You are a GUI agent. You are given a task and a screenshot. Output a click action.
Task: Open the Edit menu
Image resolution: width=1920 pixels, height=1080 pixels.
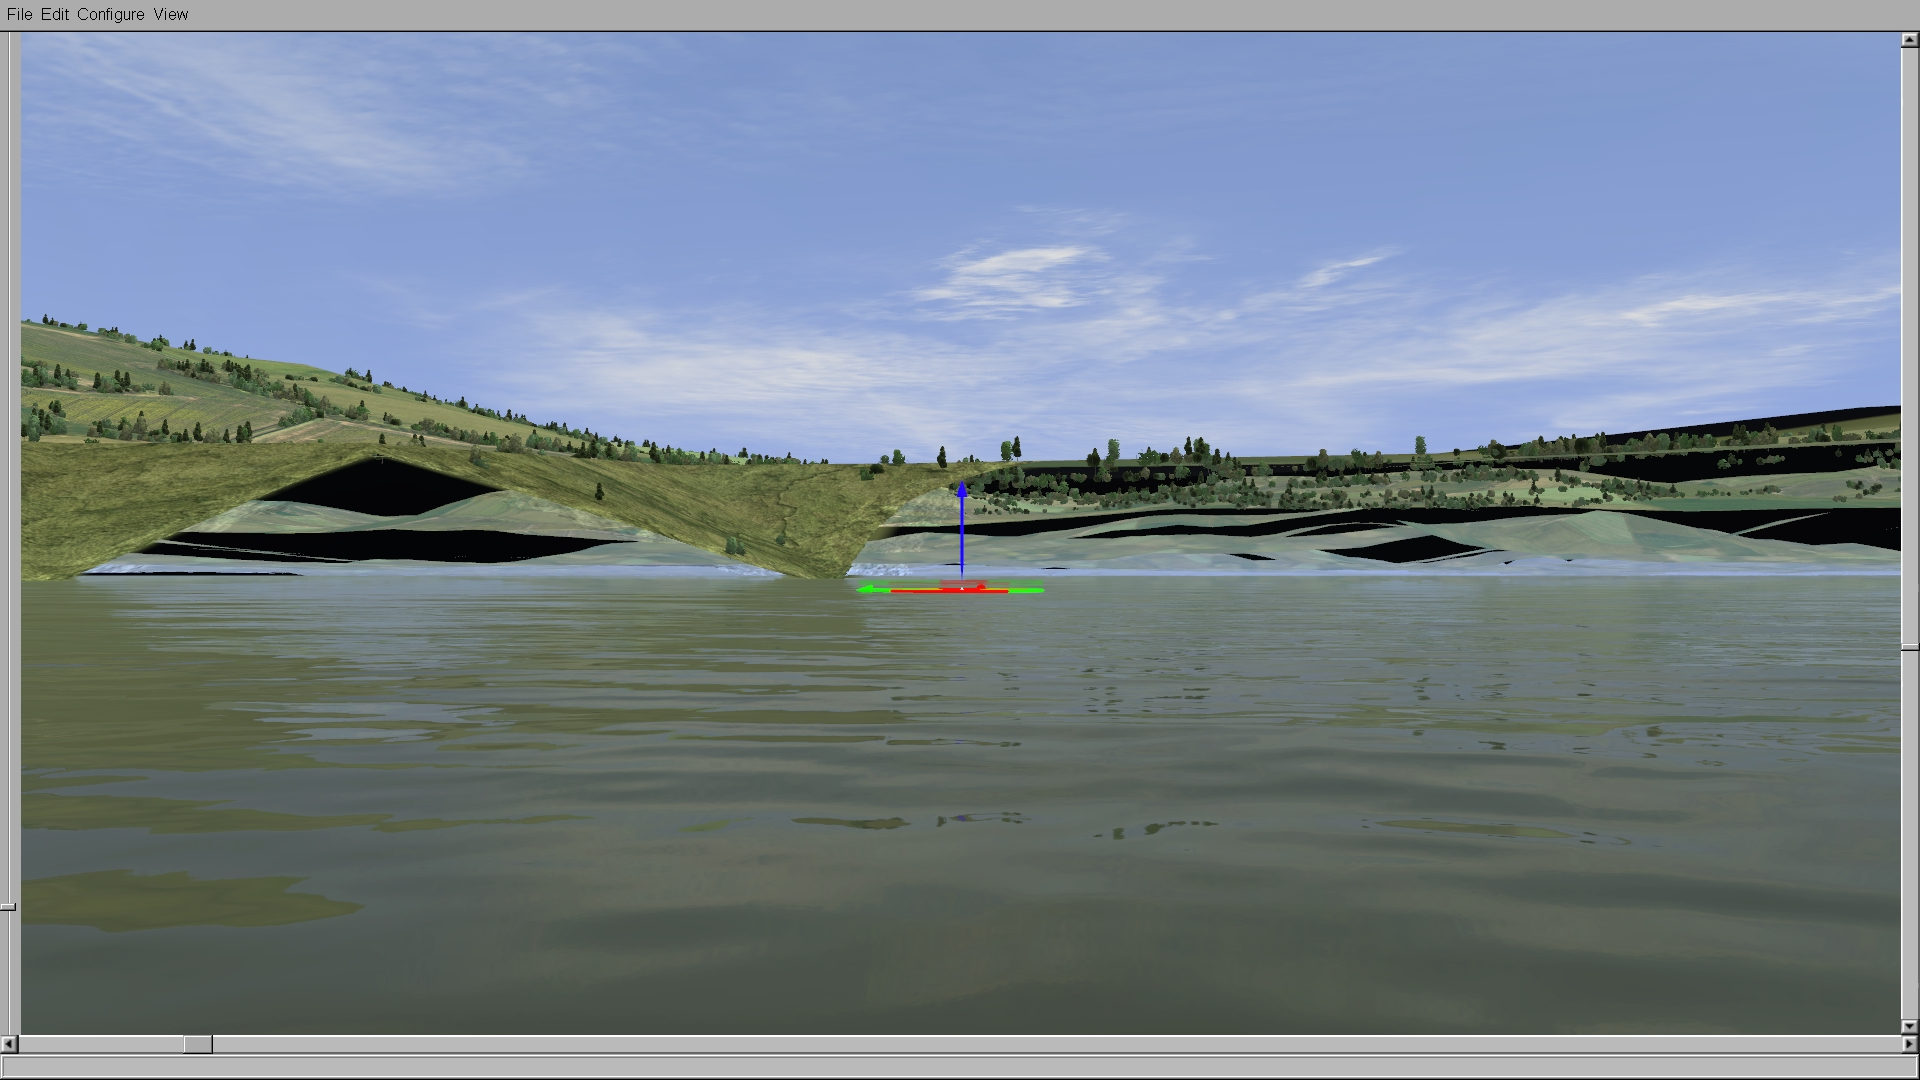pyautogui.click(x=55, y=14)
